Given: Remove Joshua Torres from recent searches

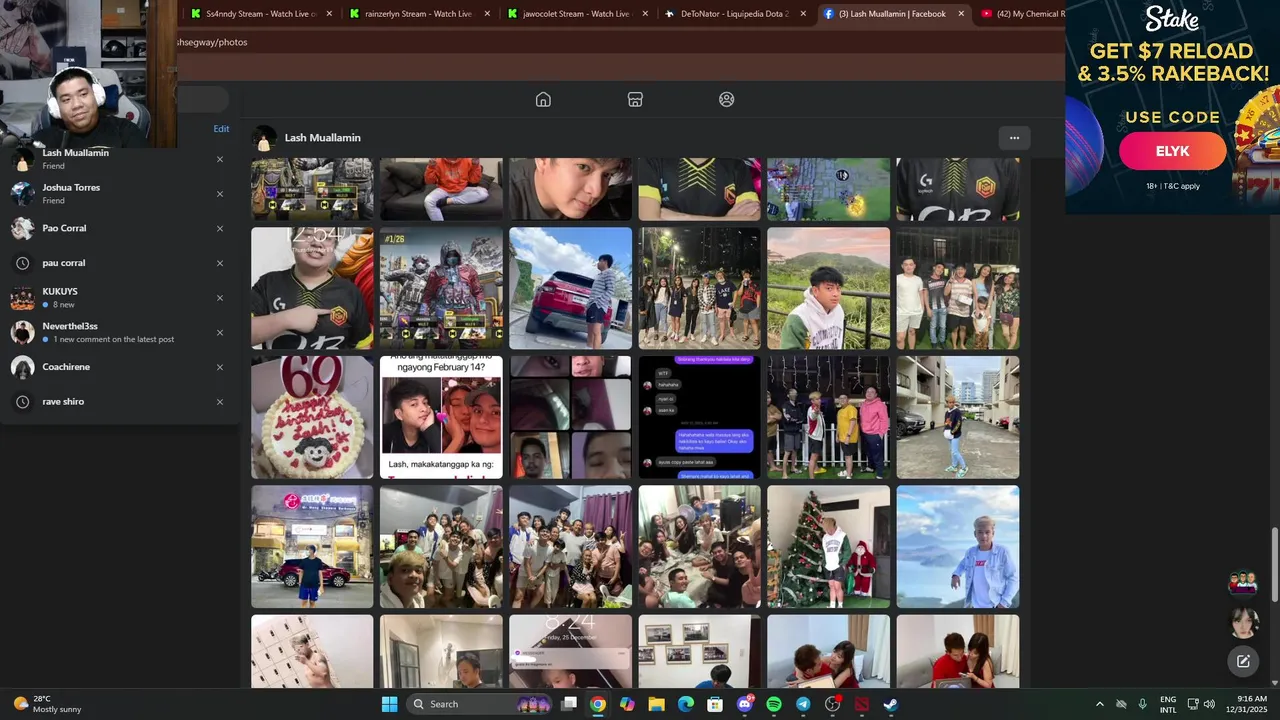Looking at the screenshot, I should tap(220, 194).
